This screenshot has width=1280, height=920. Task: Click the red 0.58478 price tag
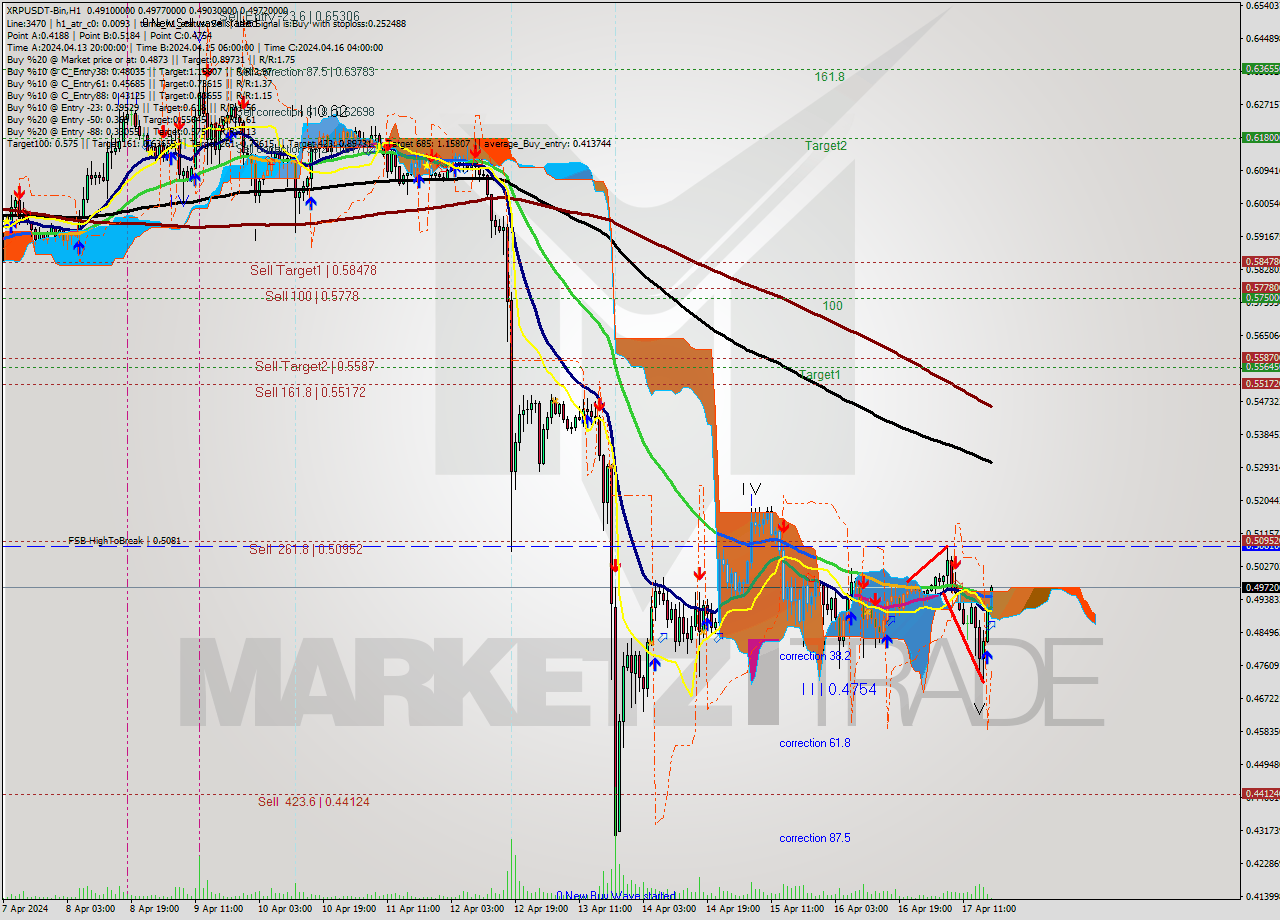pyautogui.click(x=1260, y=262)
